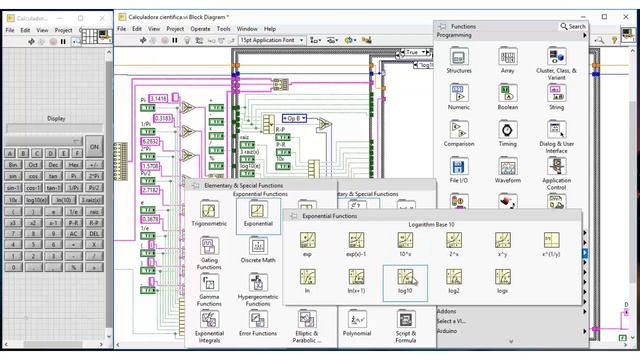Open the Trigonometric functions subpalette
The image size is (640, 360).
pyautogui.click(x=209, y=214)
